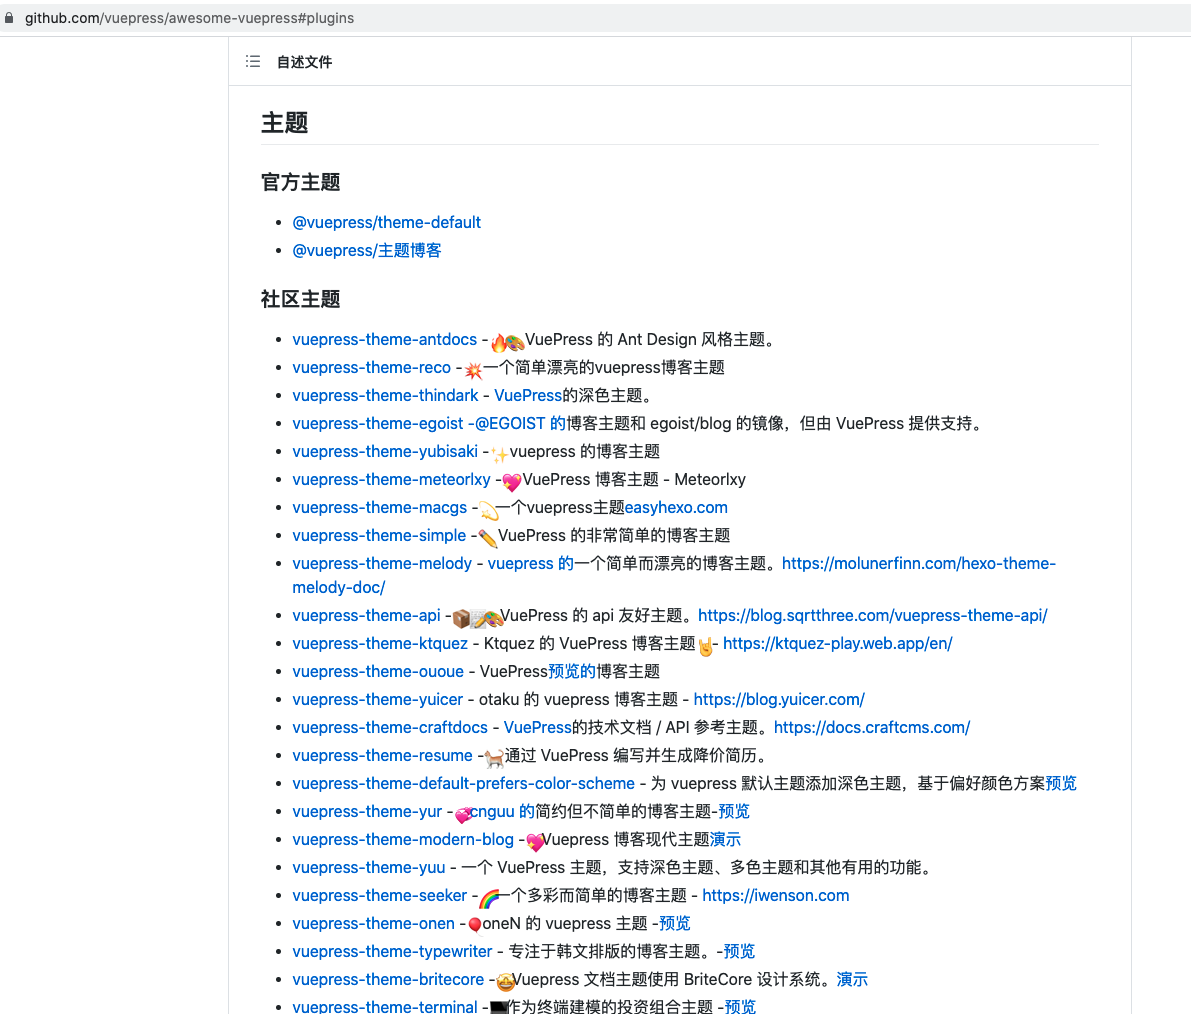Open vuepress-theme-seeker link
This screenshot has width=1191, height=1014.
tap(380, 897)
